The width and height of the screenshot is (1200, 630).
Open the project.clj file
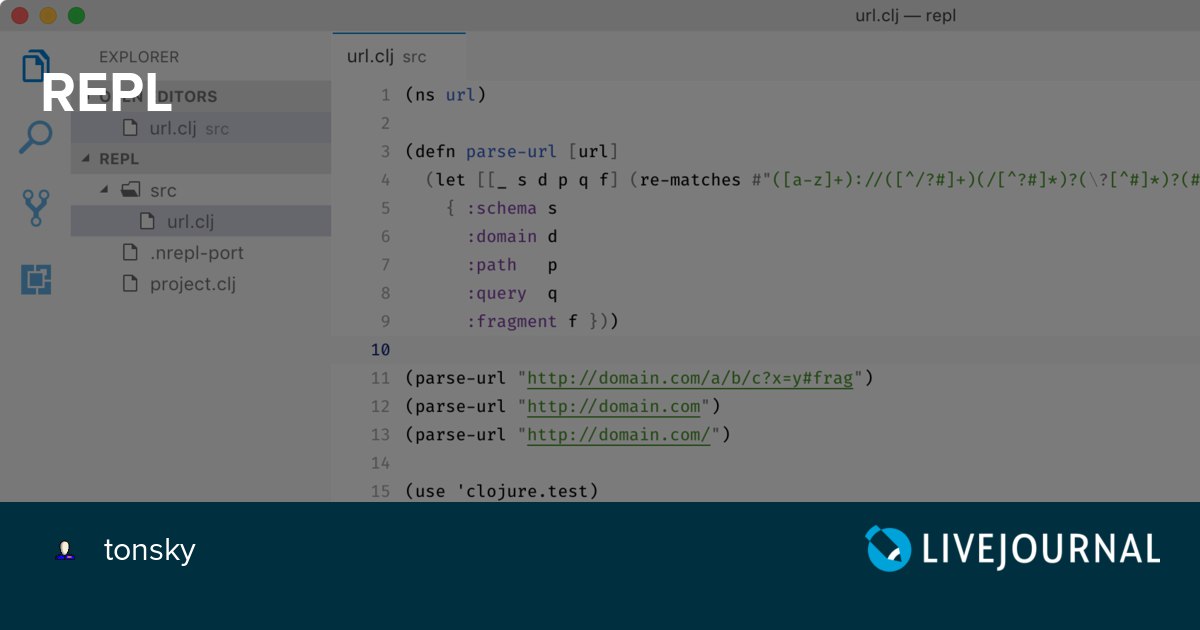200,284
